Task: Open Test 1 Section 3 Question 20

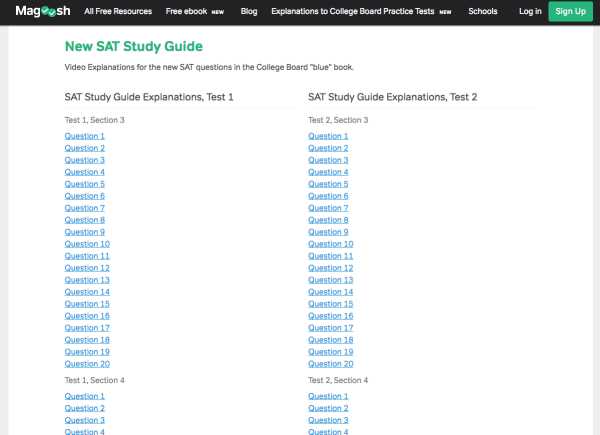Action: click(x=87, y=364)
